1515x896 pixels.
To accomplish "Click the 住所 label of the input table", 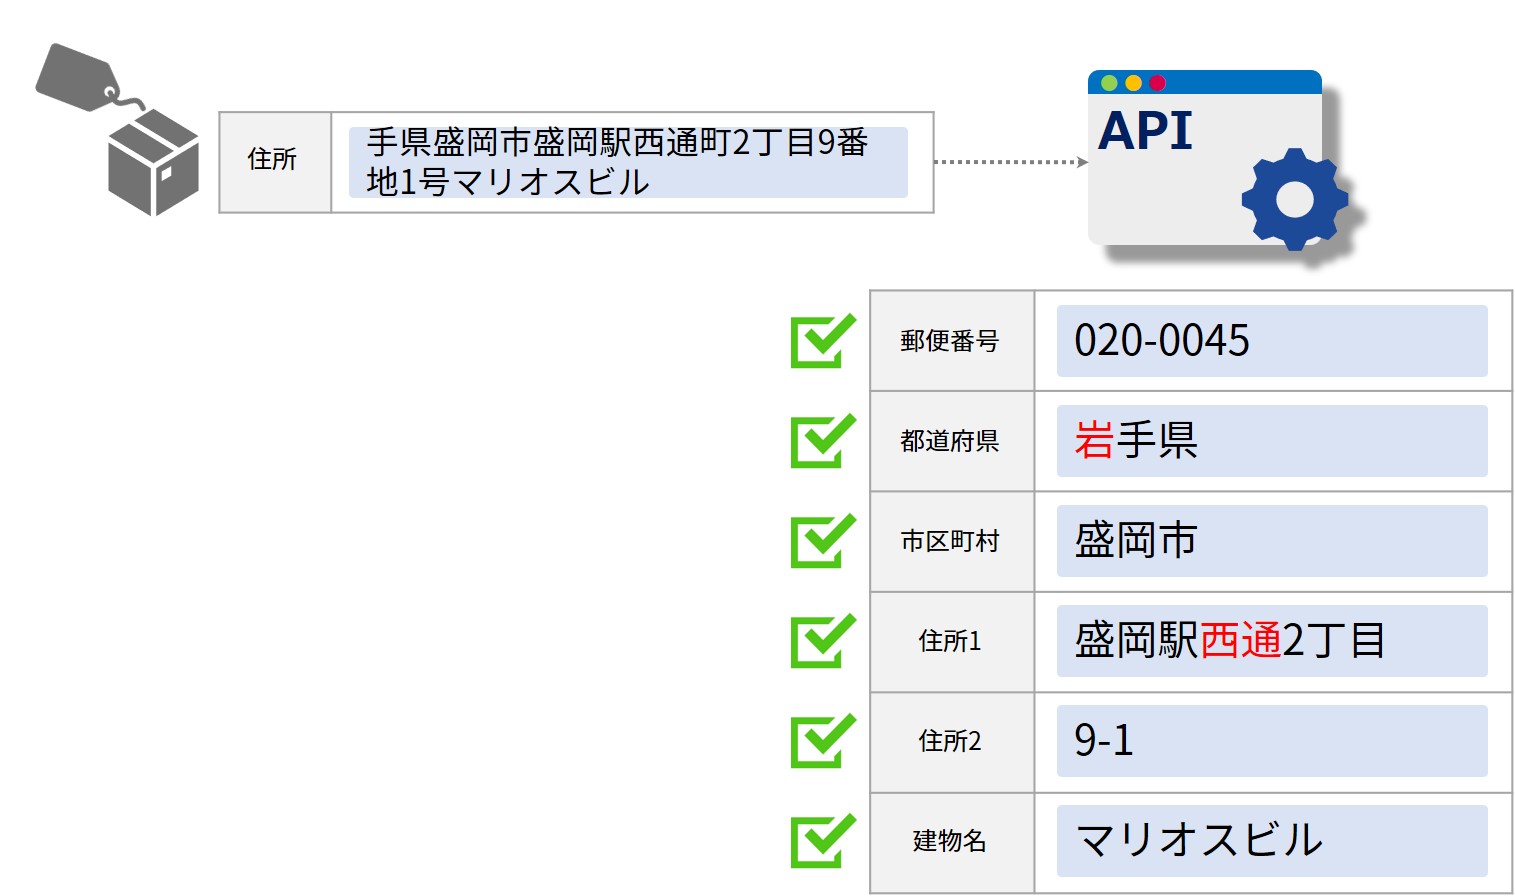I will click(275, 162).
